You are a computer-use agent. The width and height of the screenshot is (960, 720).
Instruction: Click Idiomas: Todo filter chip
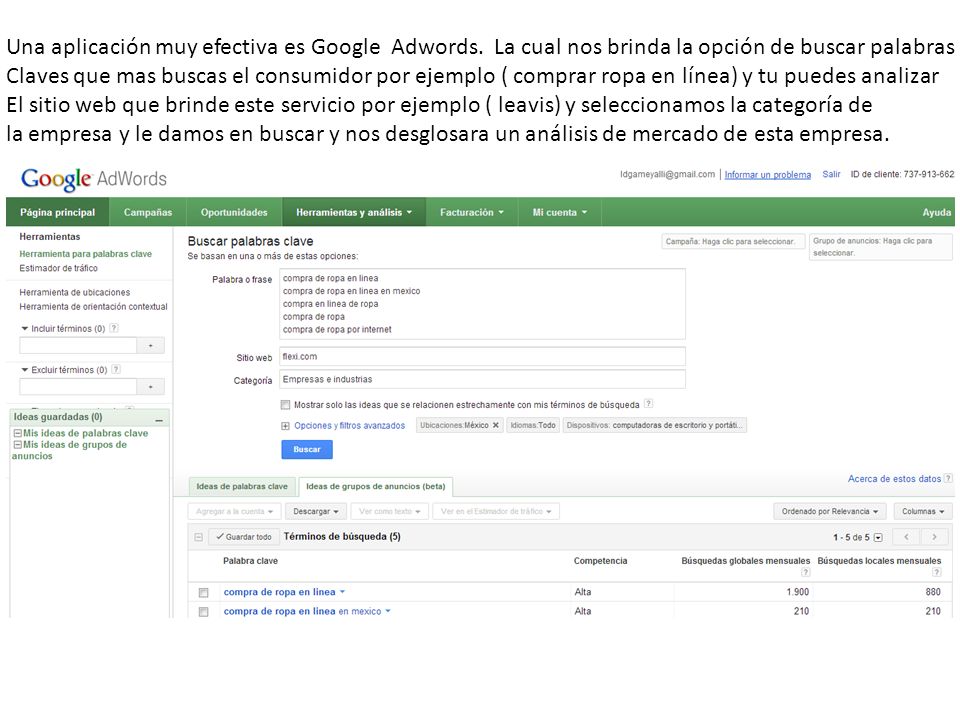click(x=533, y=425)
